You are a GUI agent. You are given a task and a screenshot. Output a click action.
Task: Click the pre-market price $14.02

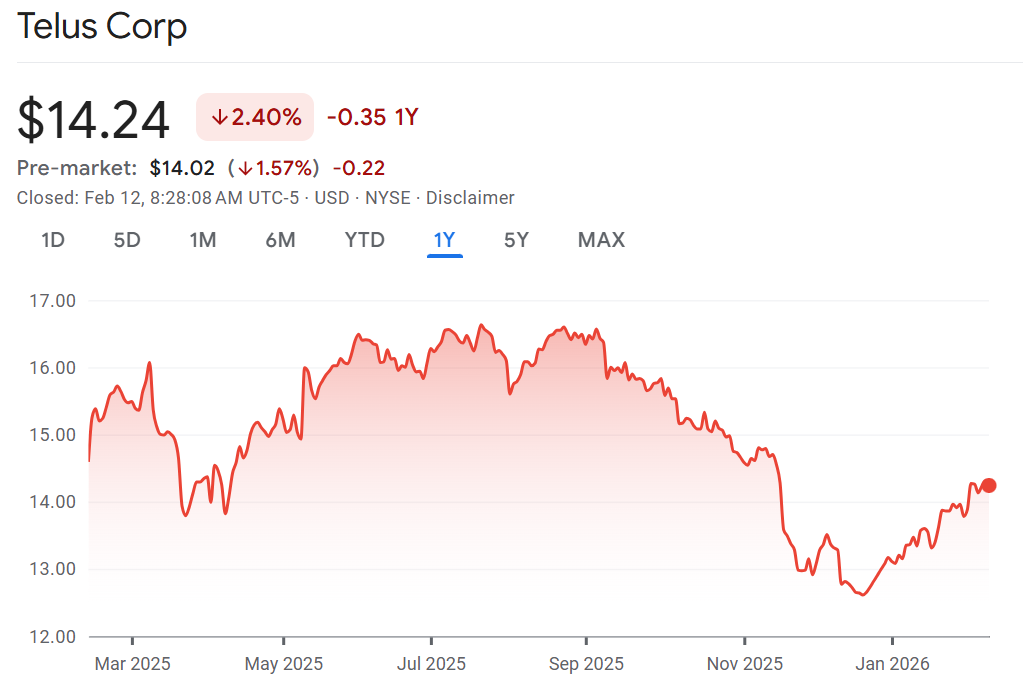point(182,168)
